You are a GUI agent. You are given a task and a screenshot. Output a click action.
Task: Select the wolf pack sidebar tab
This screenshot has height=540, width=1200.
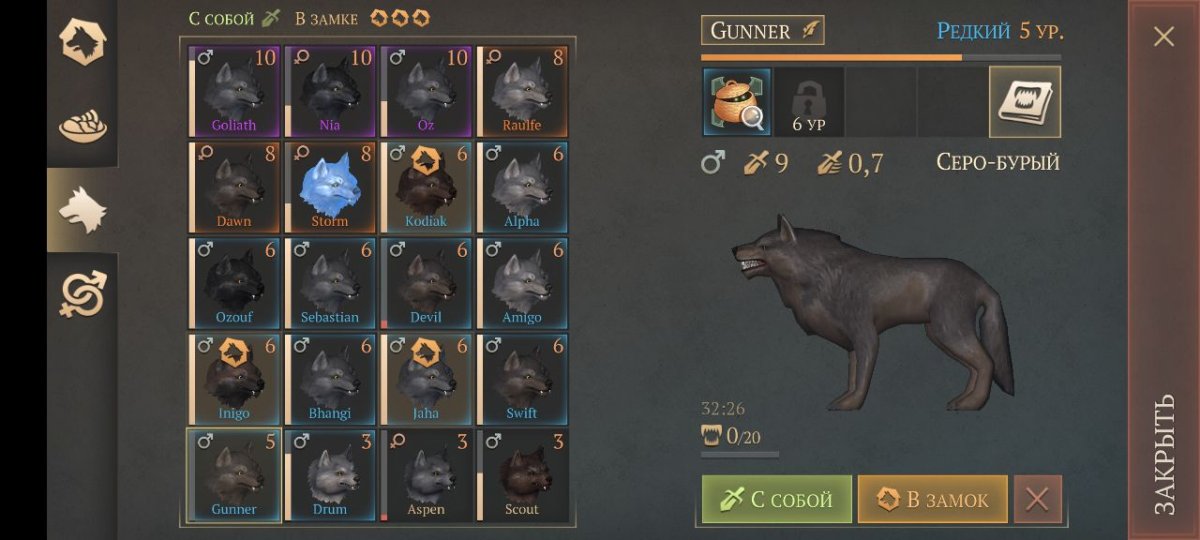tap(82, 209)
